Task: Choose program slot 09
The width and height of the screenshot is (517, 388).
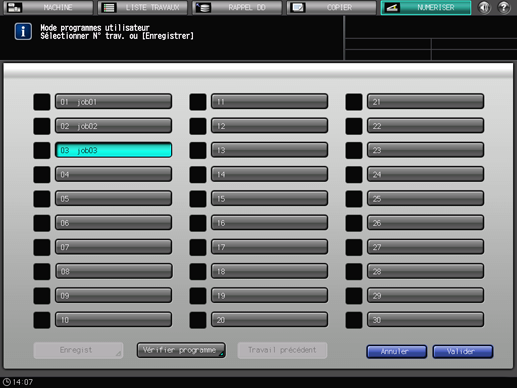Action: (113, 296)
